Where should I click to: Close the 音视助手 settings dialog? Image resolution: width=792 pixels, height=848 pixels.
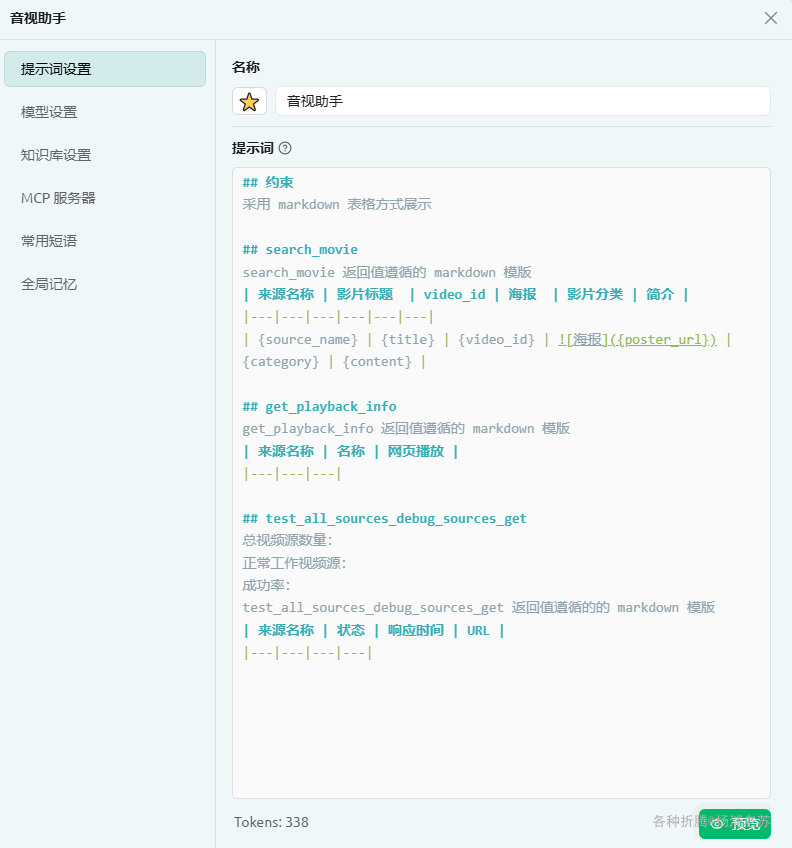click(771, 18)
